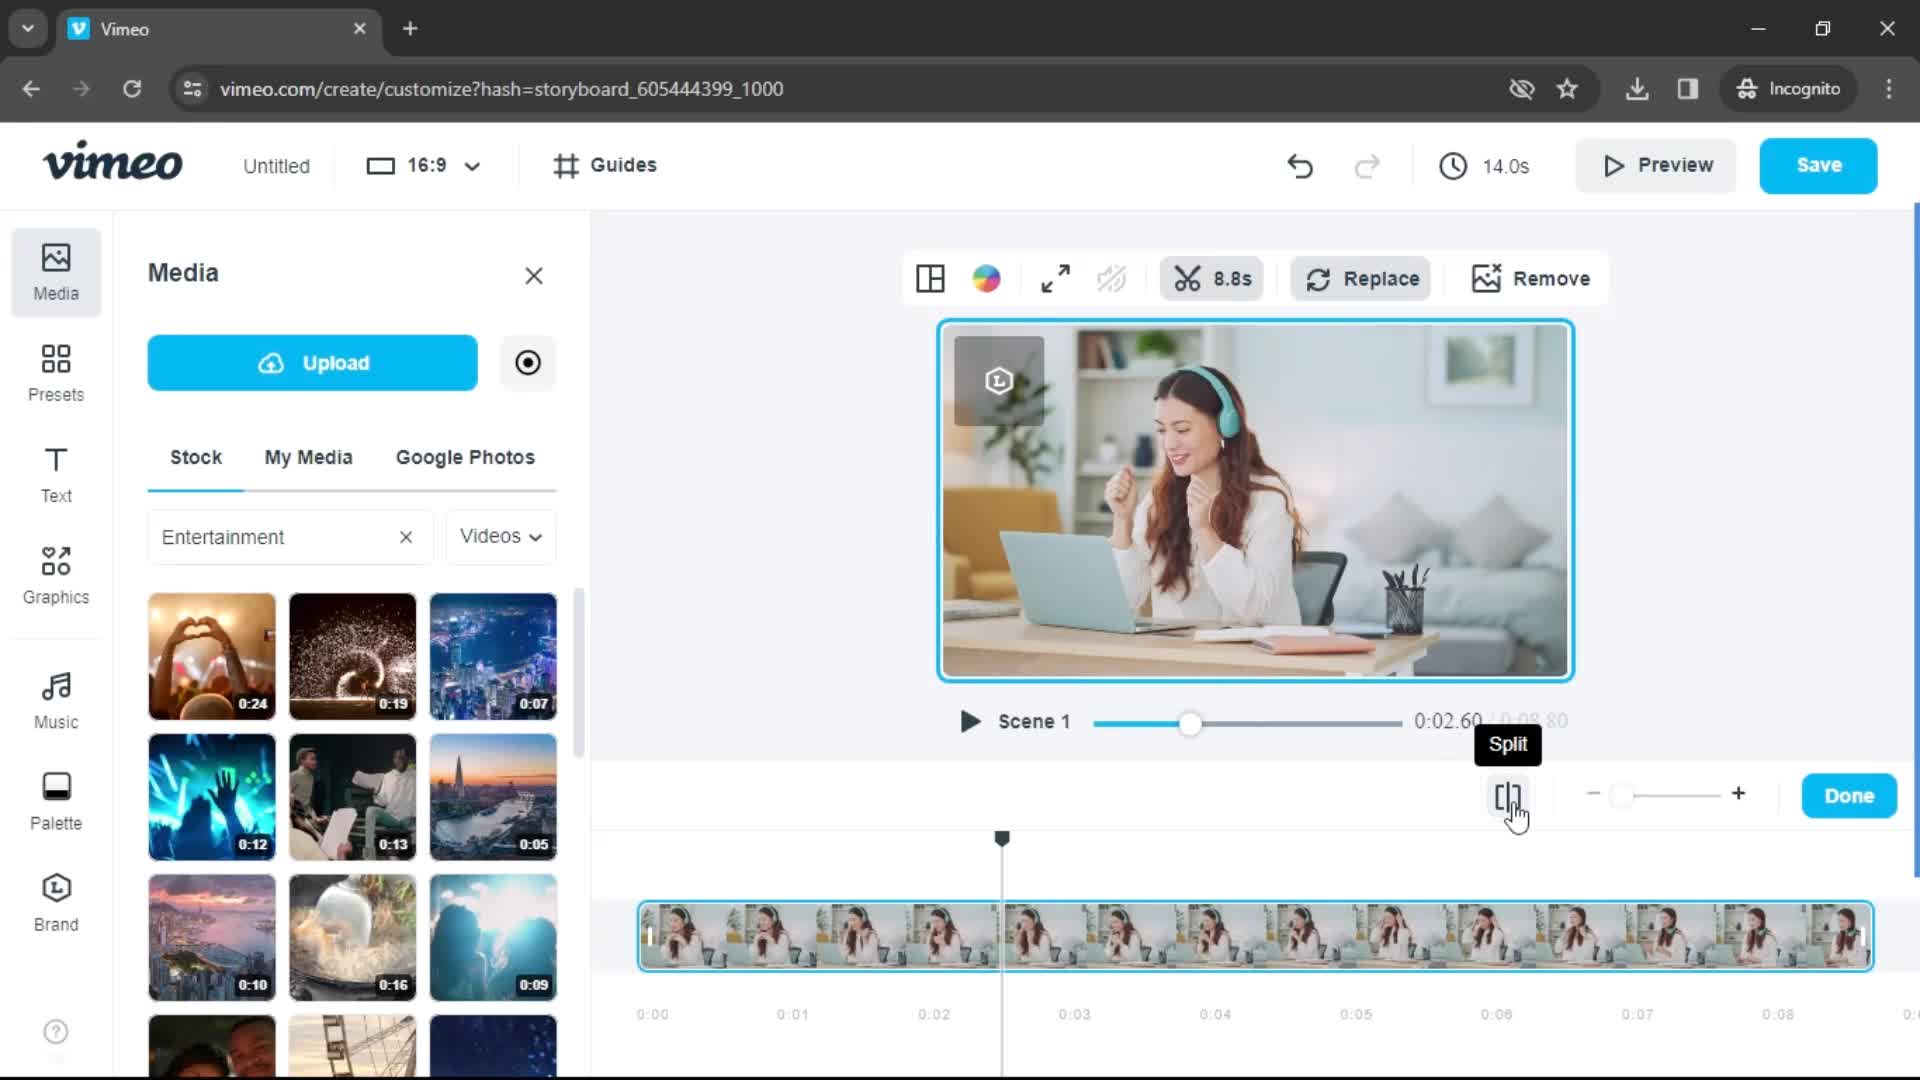Click the layout grid icon above the preview

(x=930, y=279)
